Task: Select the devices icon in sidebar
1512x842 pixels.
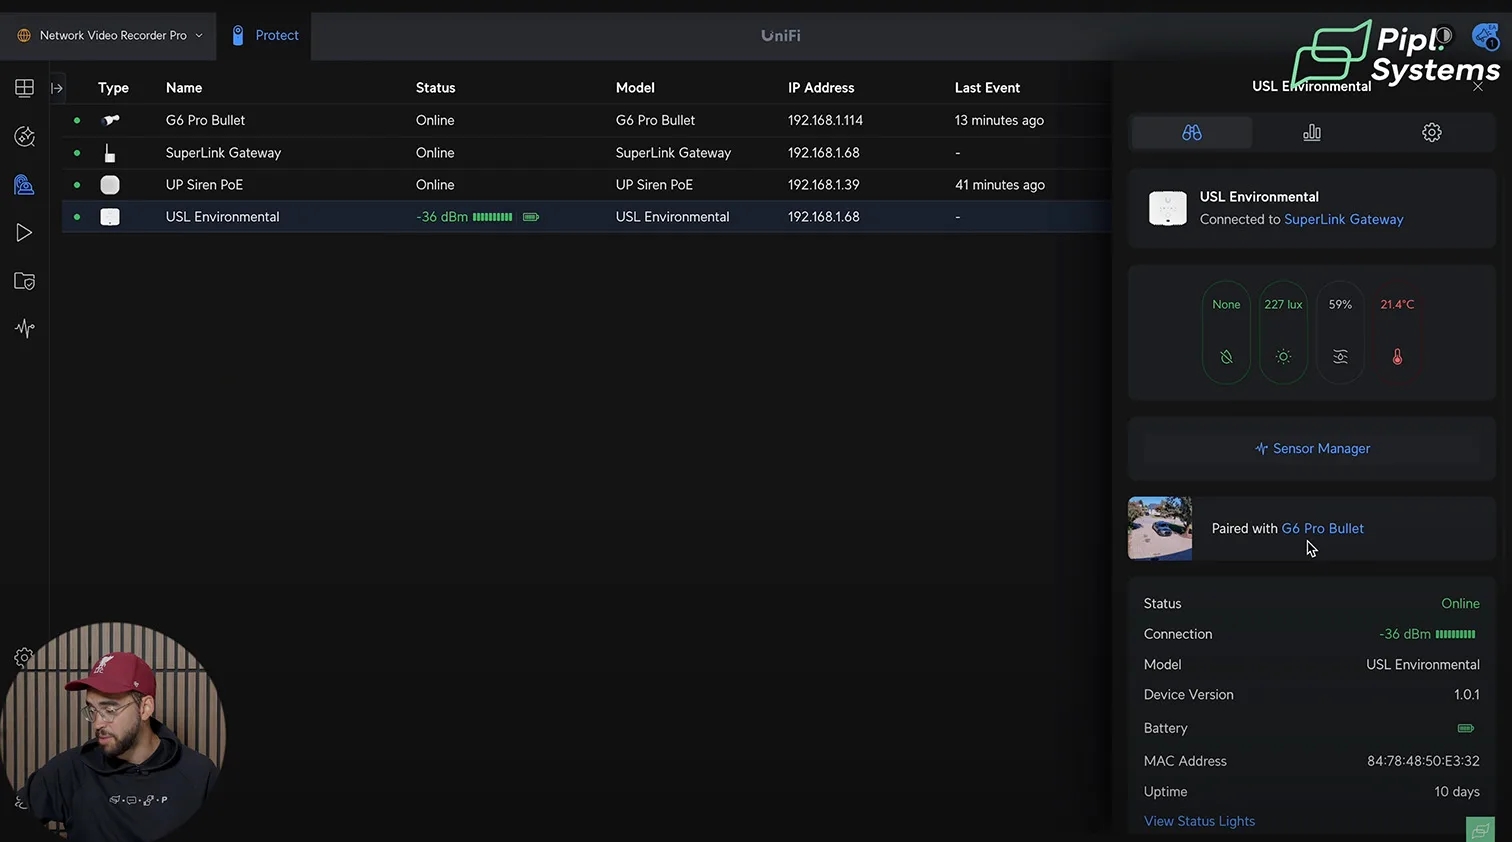Action: [24, 185]
